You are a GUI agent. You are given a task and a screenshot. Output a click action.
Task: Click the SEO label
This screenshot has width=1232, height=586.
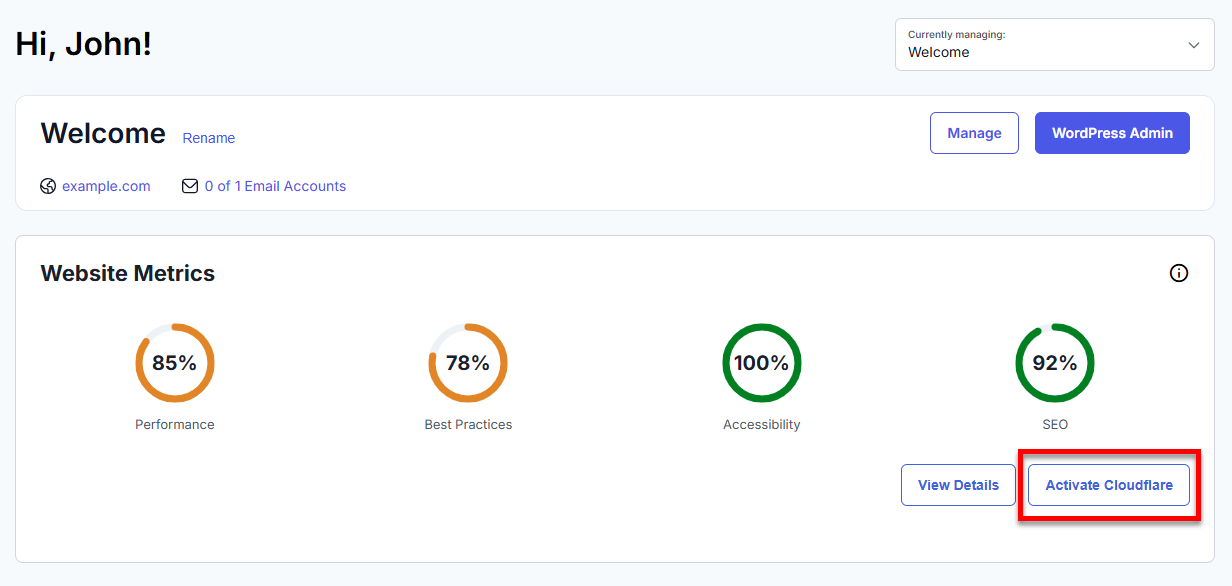(1055, 424)
